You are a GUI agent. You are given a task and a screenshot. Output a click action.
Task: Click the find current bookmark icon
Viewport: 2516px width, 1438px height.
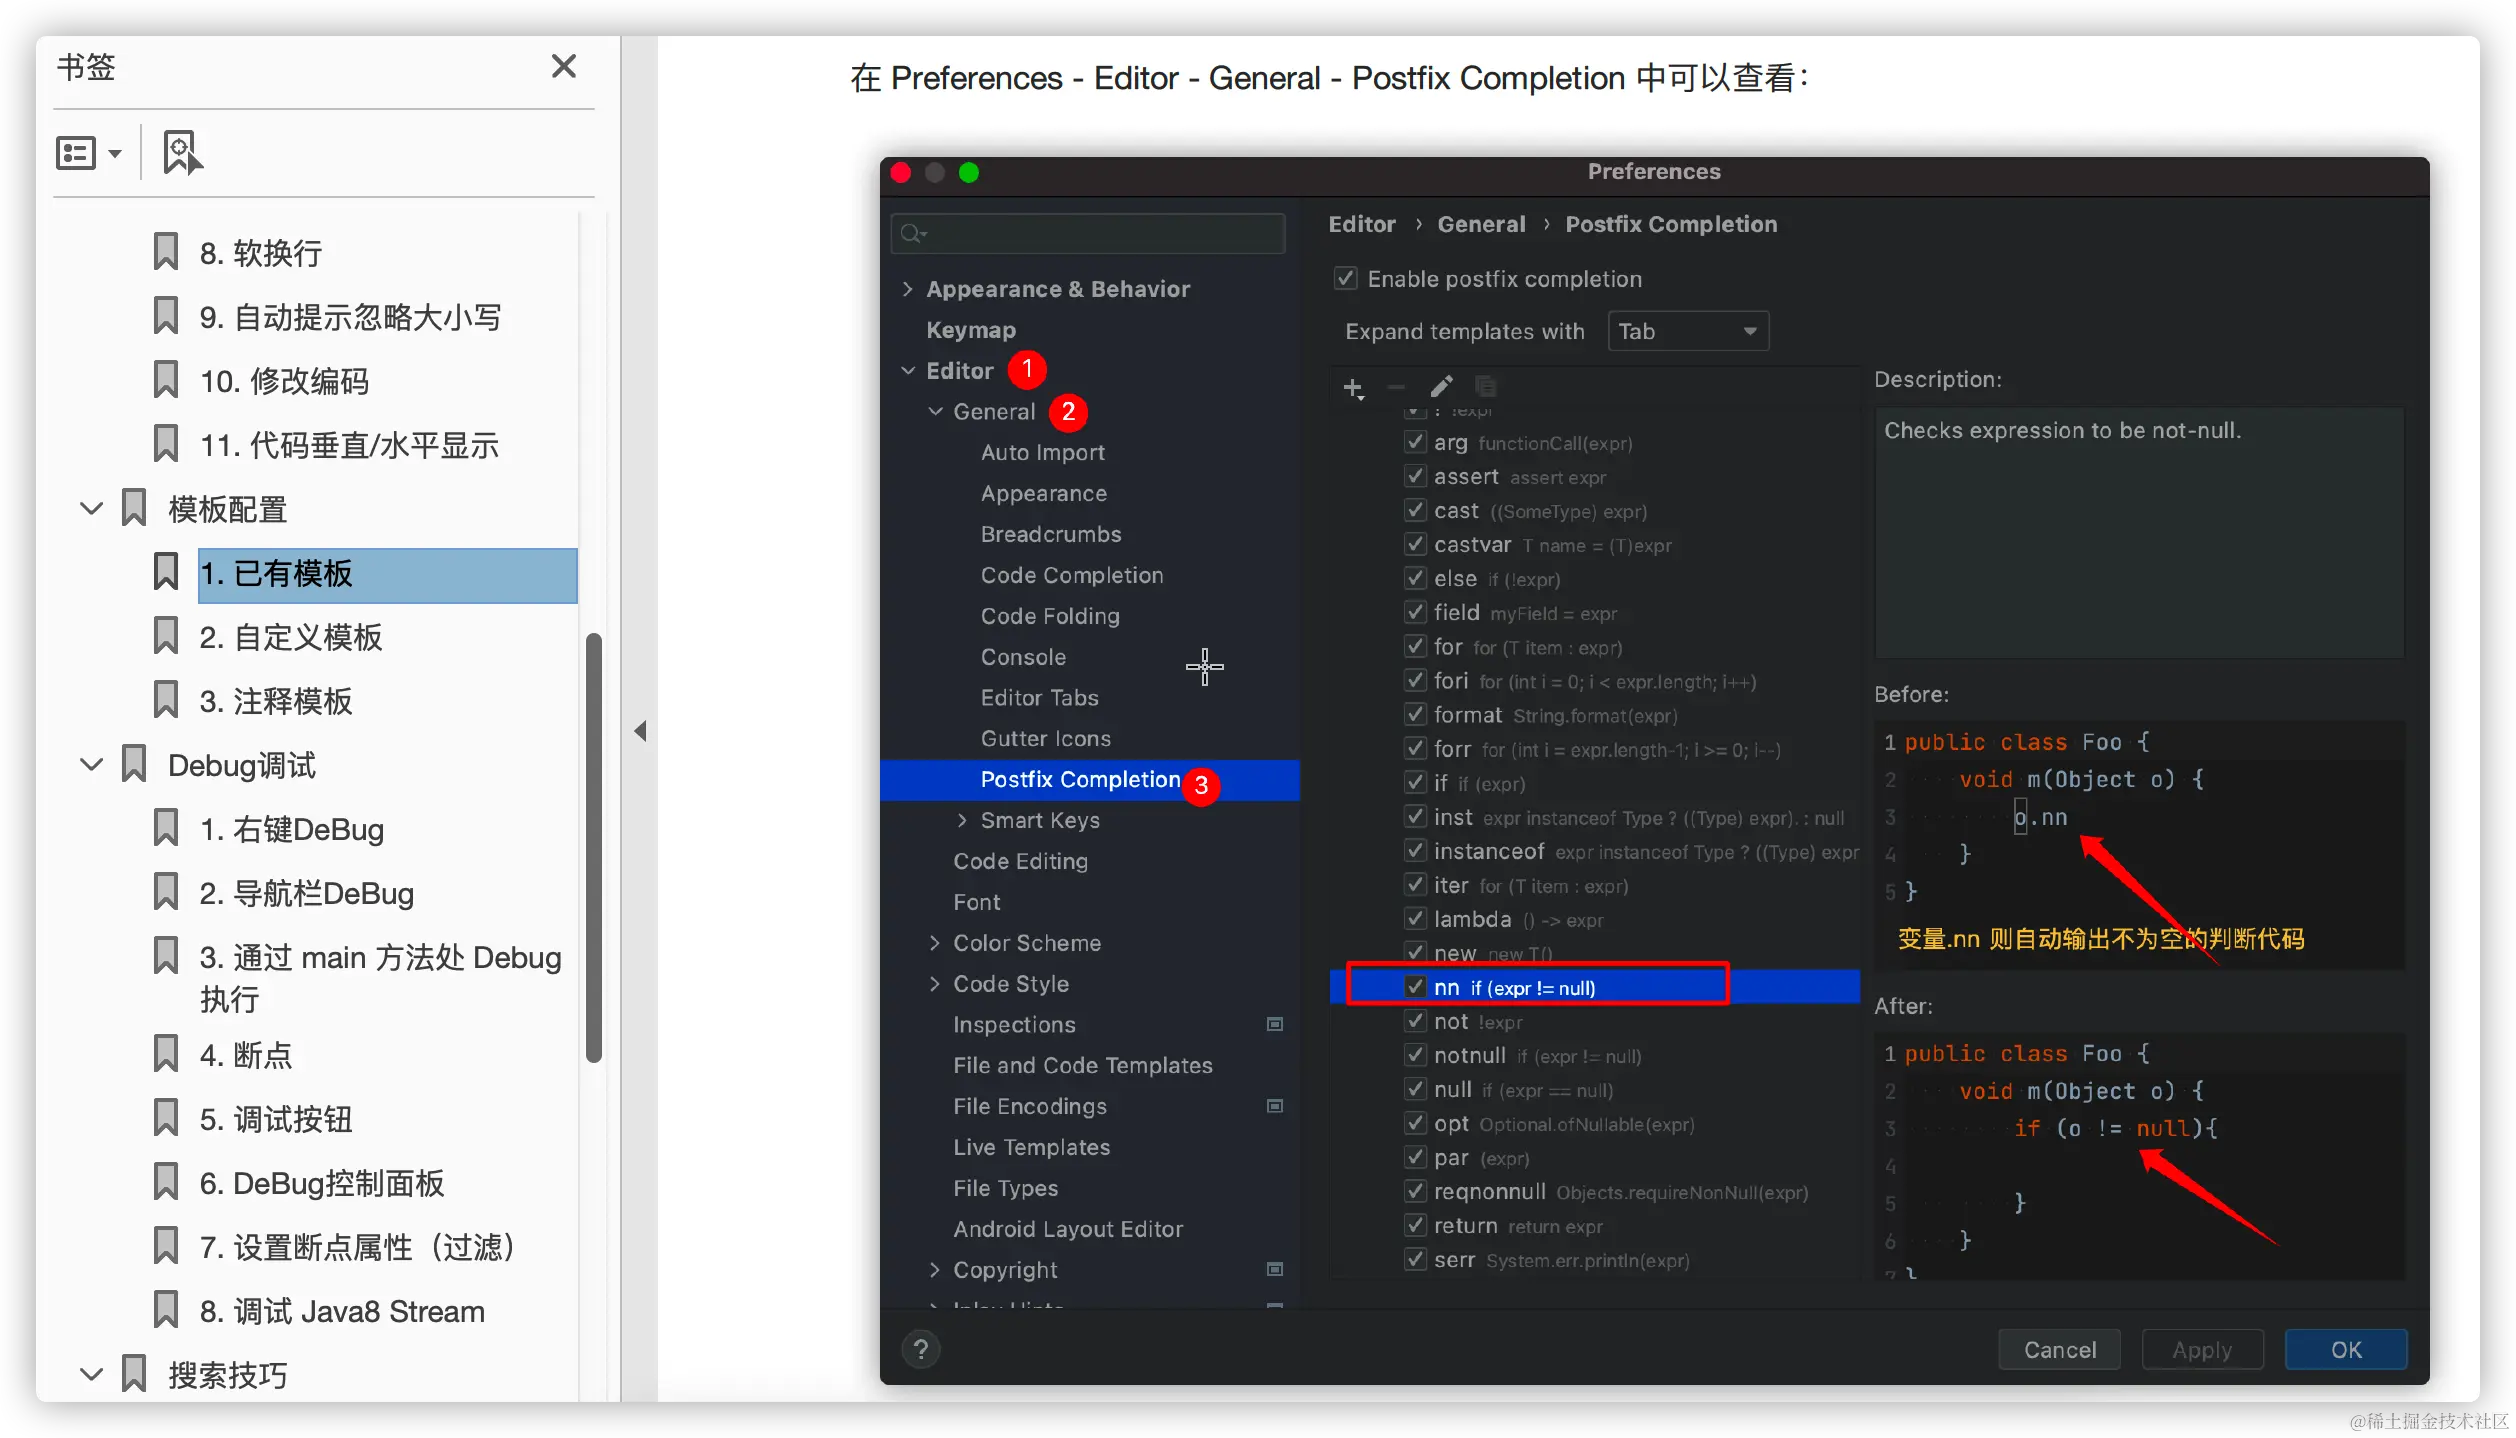(182, 153)
